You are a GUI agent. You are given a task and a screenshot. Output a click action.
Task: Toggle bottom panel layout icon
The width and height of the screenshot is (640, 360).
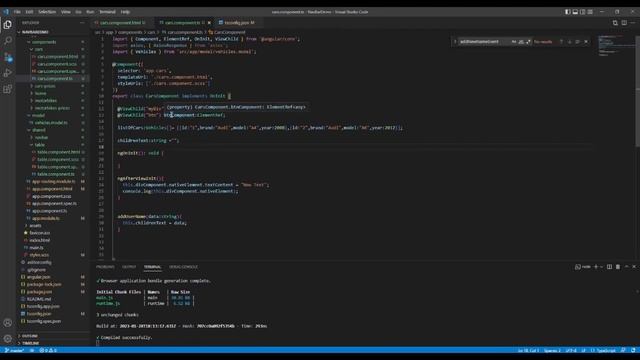click(x=575, y=12)
